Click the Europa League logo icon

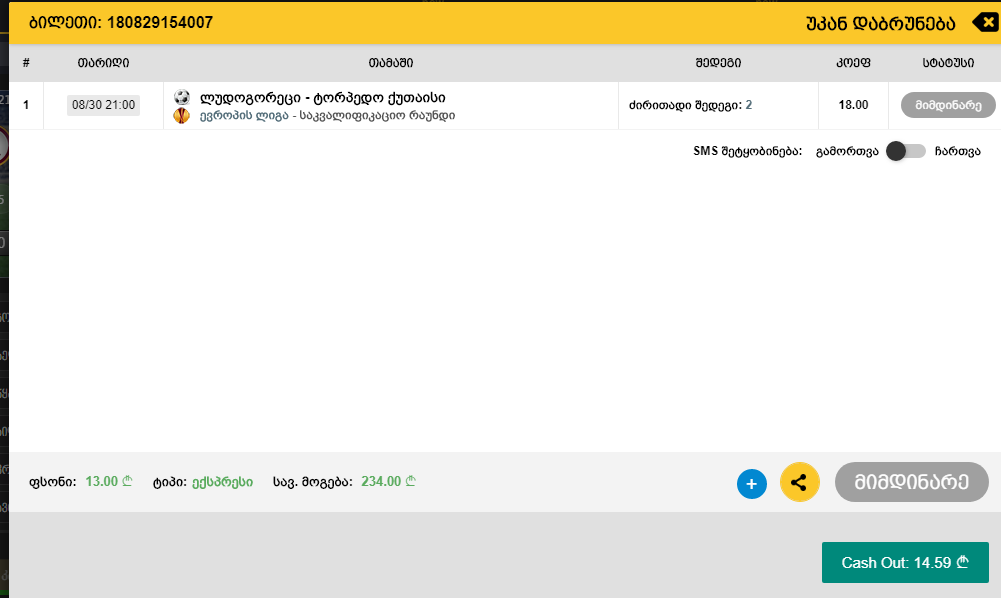tap(182, 116)
